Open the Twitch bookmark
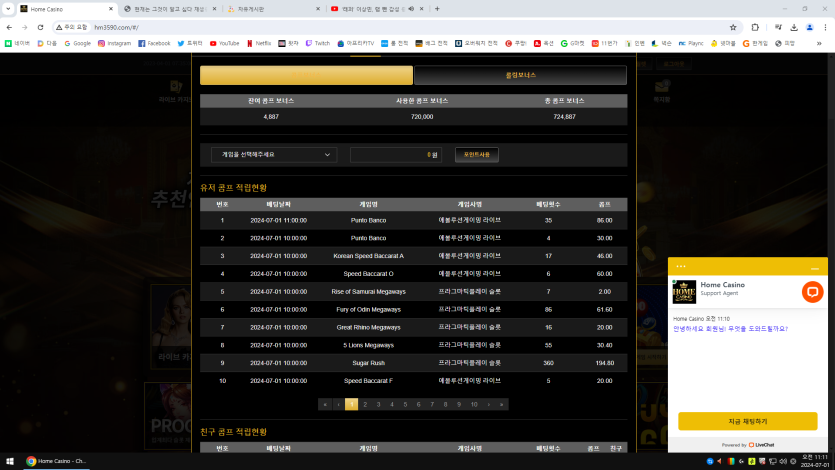The image size is (835, 470). click(317, 43)
